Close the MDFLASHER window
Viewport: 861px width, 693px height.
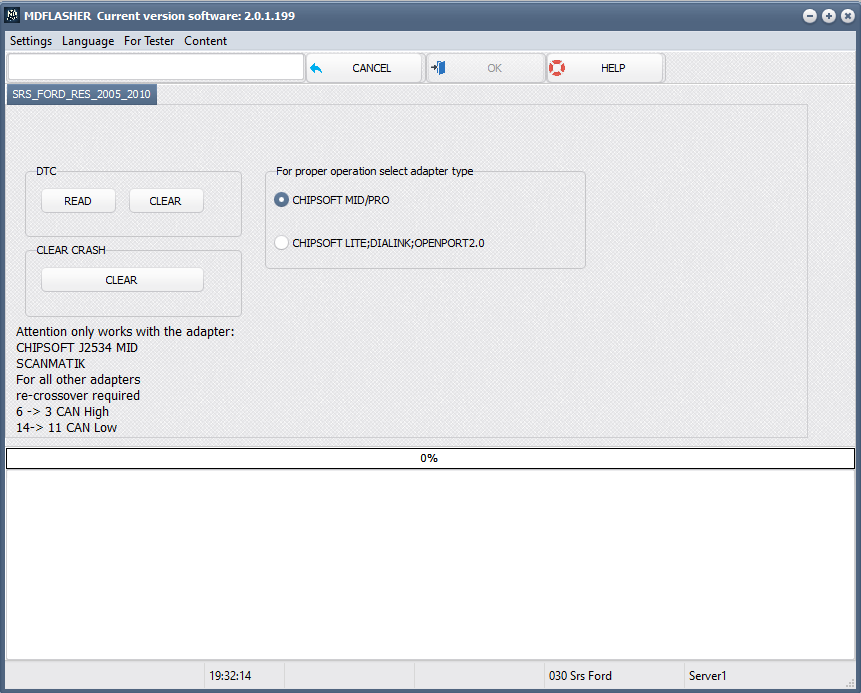[848, 16]
